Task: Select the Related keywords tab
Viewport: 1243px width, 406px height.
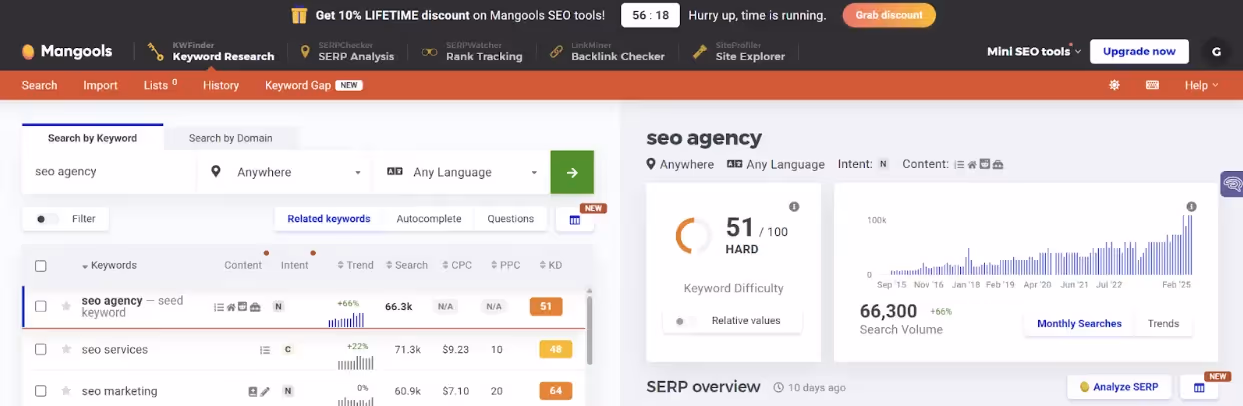Action: pyautogui.click(x=329, y=219)
